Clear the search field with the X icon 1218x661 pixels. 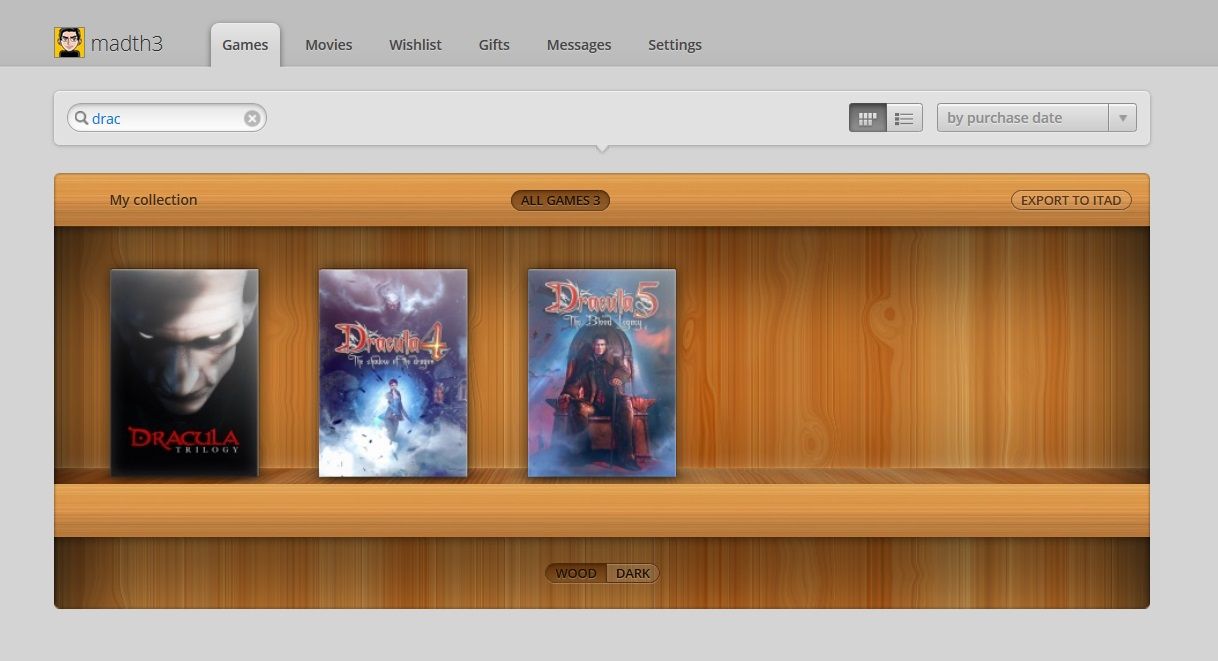click(252, 118)
